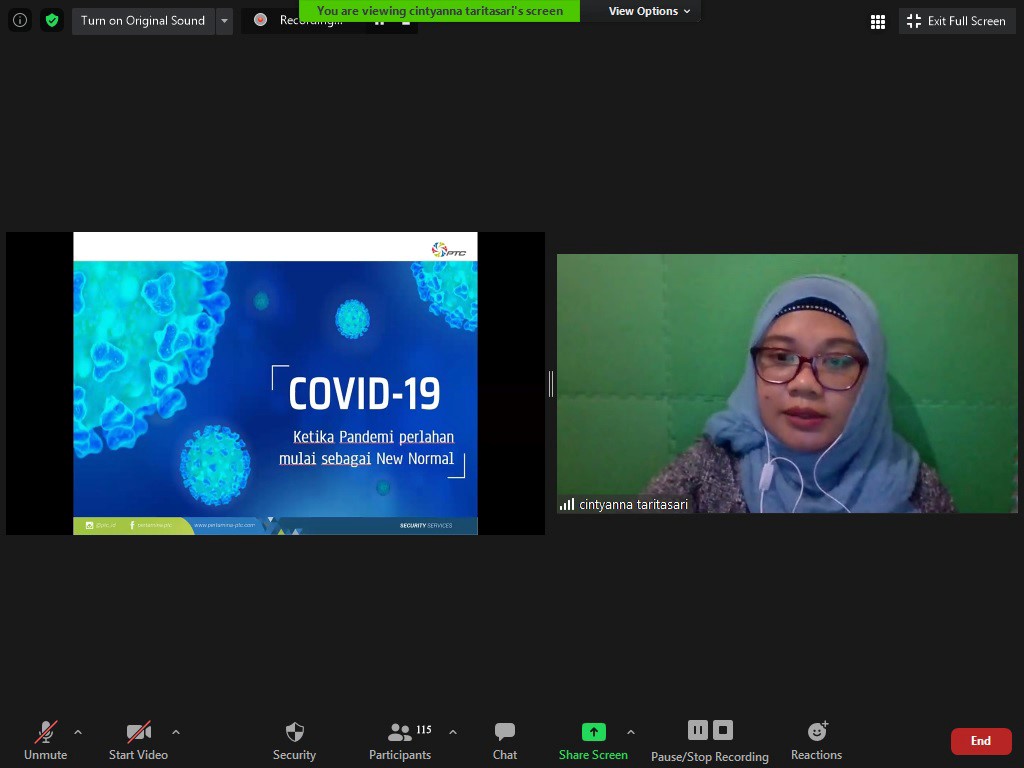This screenshot has width=1024, height=768.
Task: Open the Security shield menu
Action: click(295, 741)
